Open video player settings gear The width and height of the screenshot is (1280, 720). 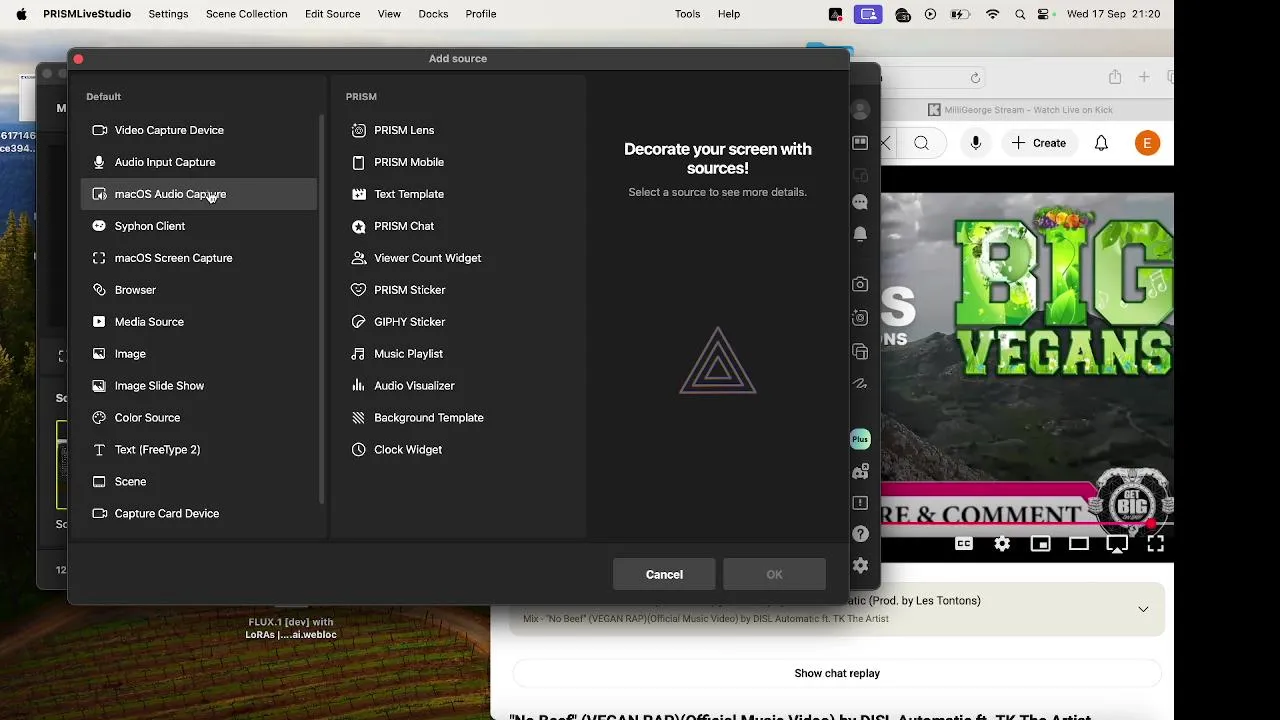pyautogui.click(x=1002, y=544)
